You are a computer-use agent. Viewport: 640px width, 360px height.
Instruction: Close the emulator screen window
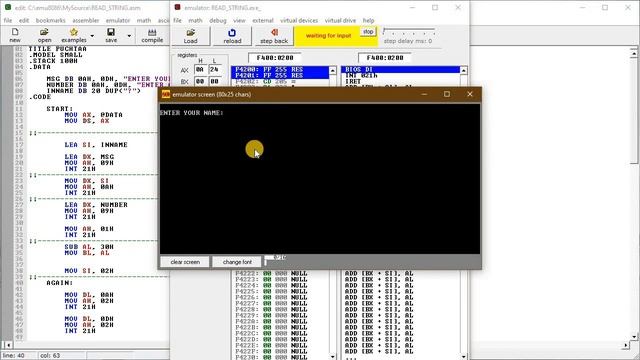[470, 94]
